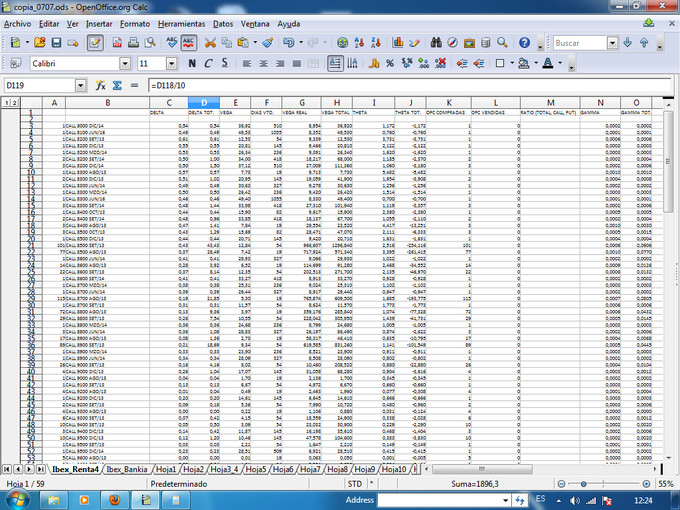Click into the Buscar search field

[578, 43]
